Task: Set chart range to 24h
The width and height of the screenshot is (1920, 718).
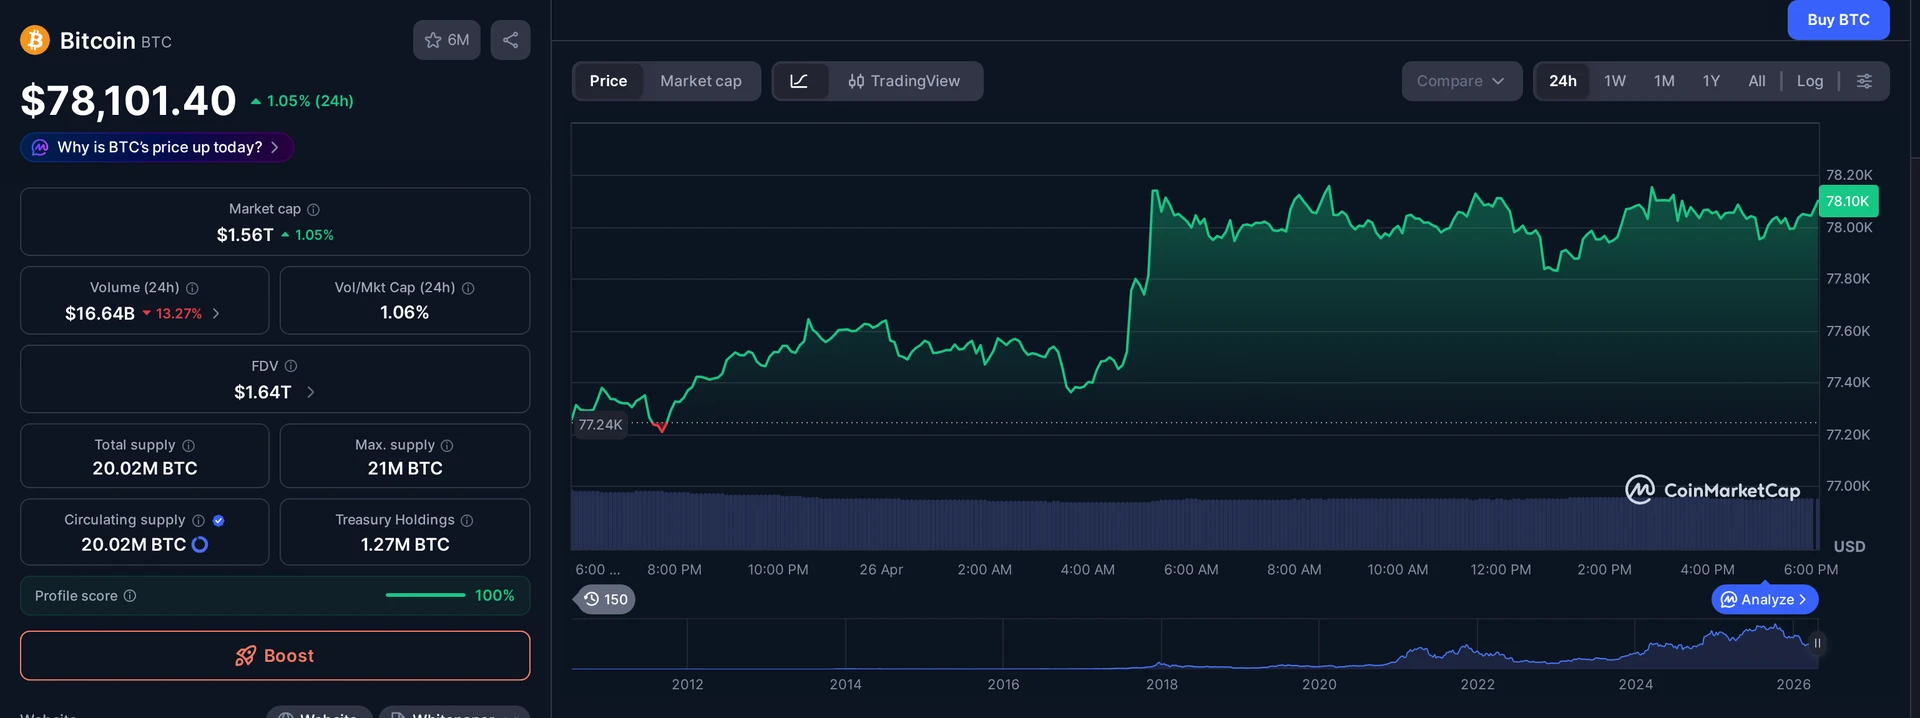Action: 1563,81
